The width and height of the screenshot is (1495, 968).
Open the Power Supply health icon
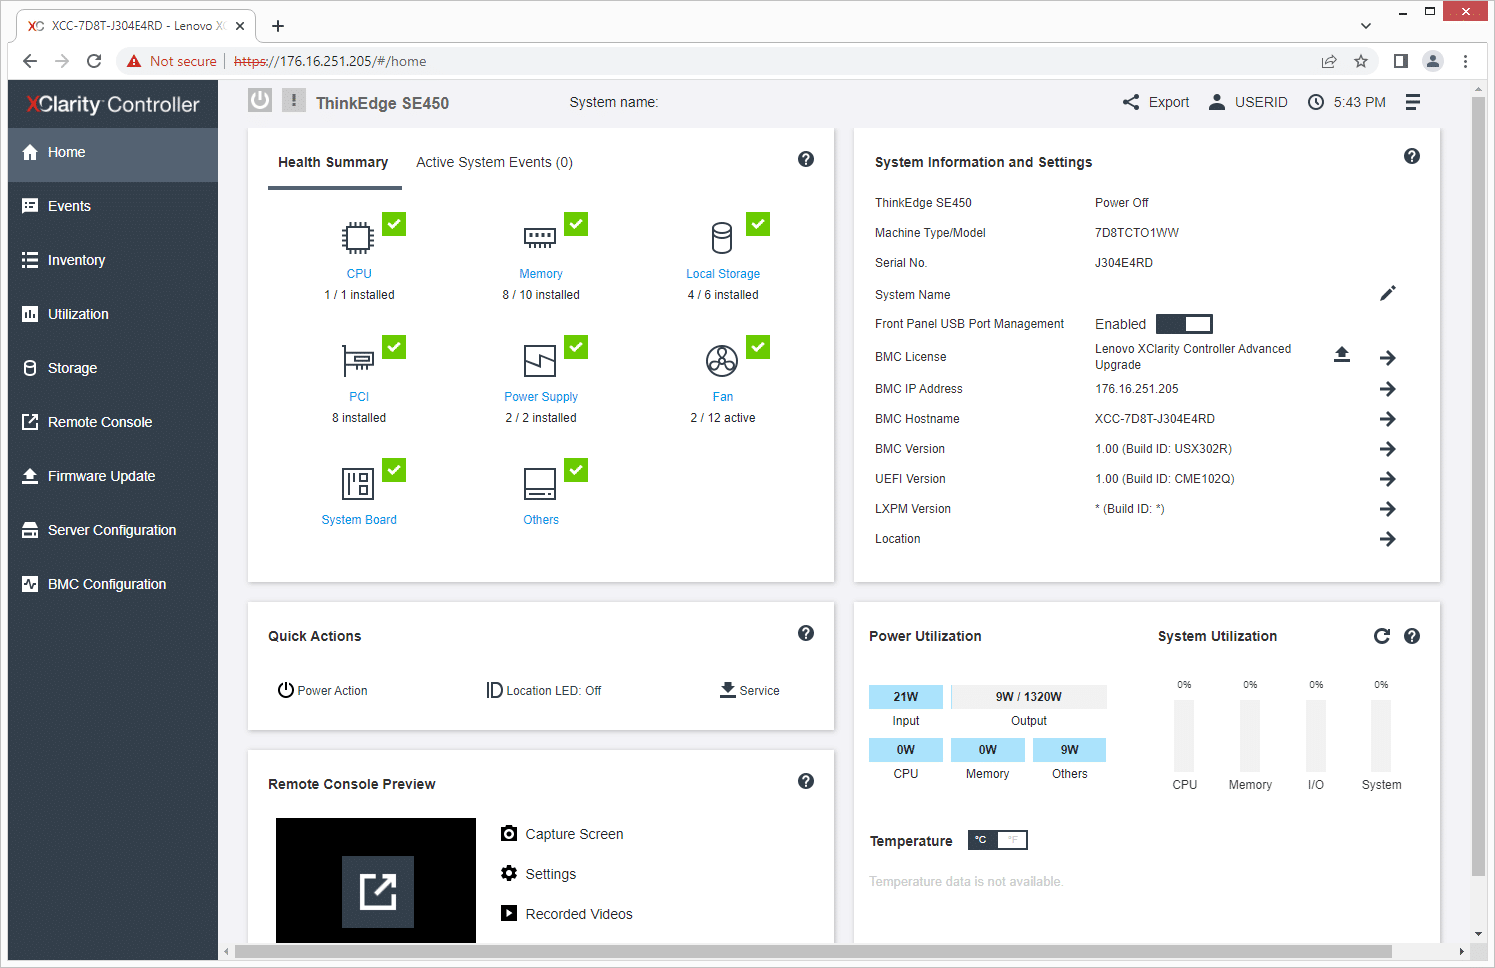click(x=540, y=360)
